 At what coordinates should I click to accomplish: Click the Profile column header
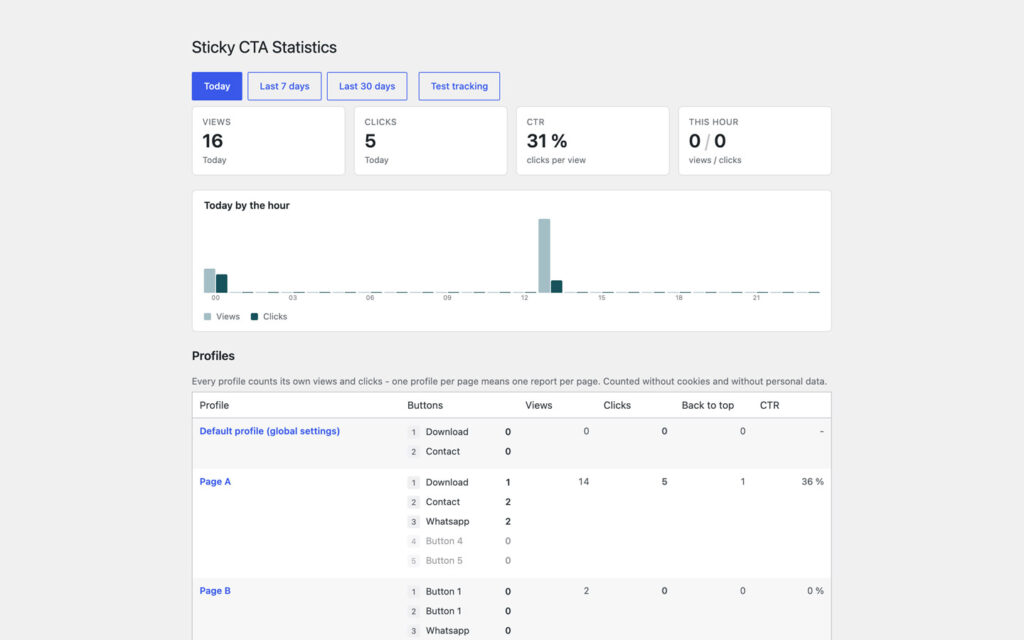[214, 405]
